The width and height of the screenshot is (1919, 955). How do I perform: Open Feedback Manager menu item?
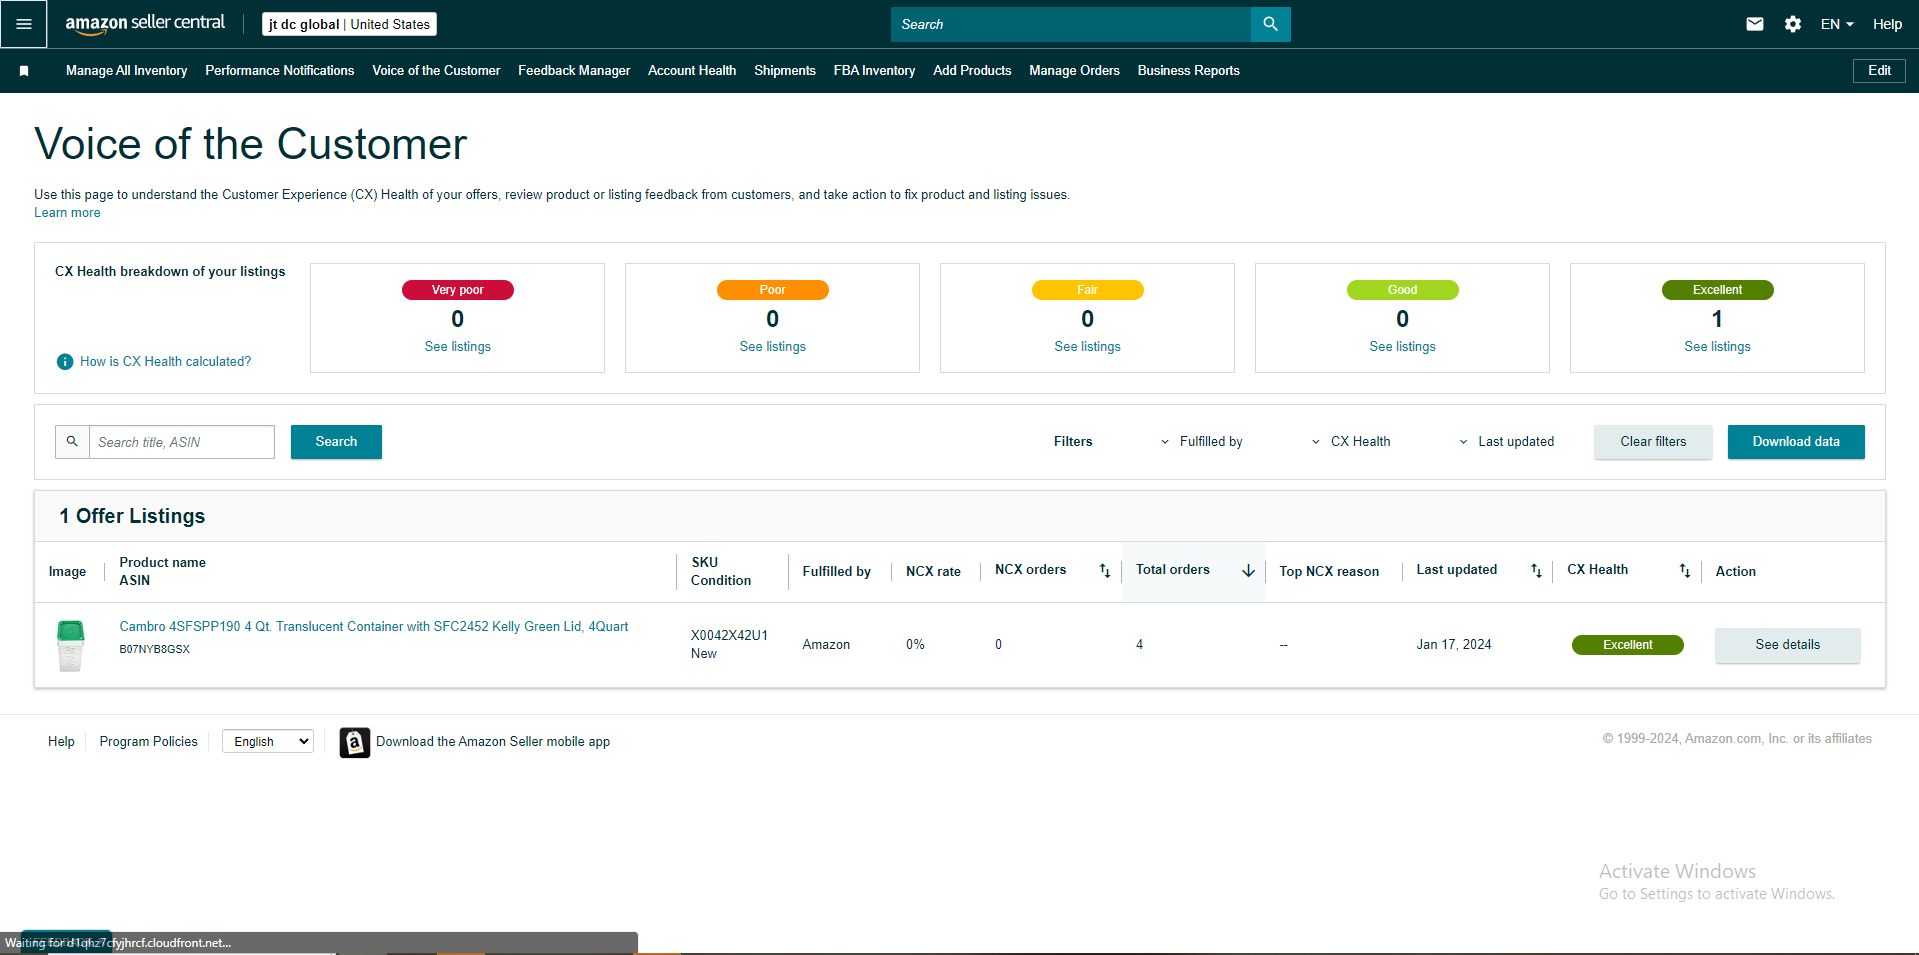tap(574, 71)
